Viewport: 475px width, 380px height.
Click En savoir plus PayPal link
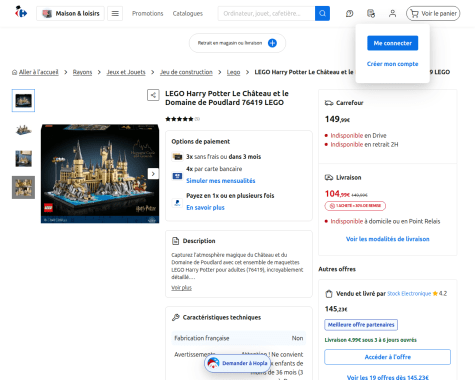point(205,207)
